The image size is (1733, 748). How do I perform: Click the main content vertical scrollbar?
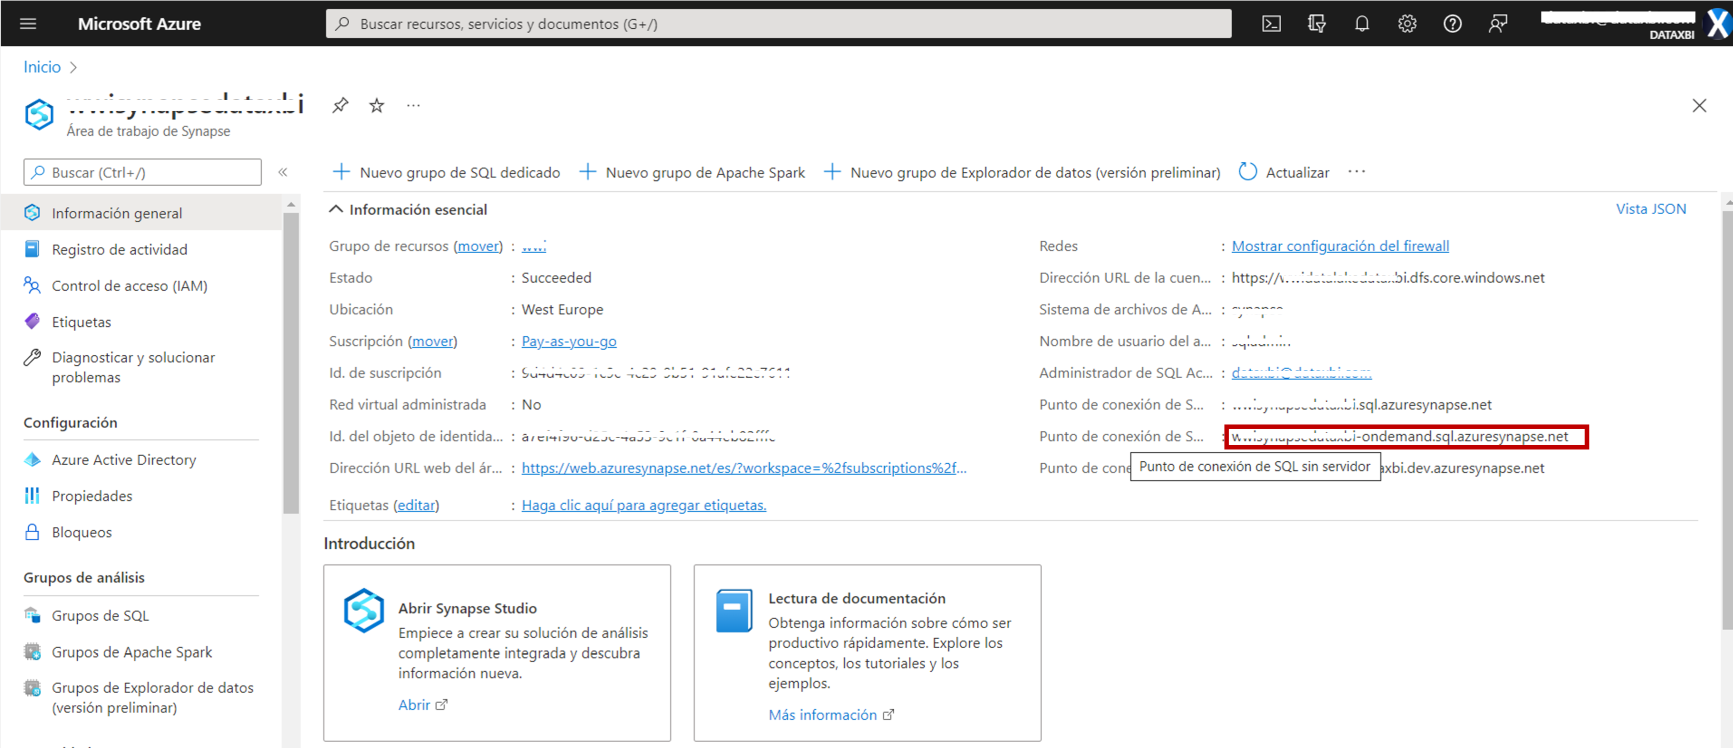(x=1727, y=420)
